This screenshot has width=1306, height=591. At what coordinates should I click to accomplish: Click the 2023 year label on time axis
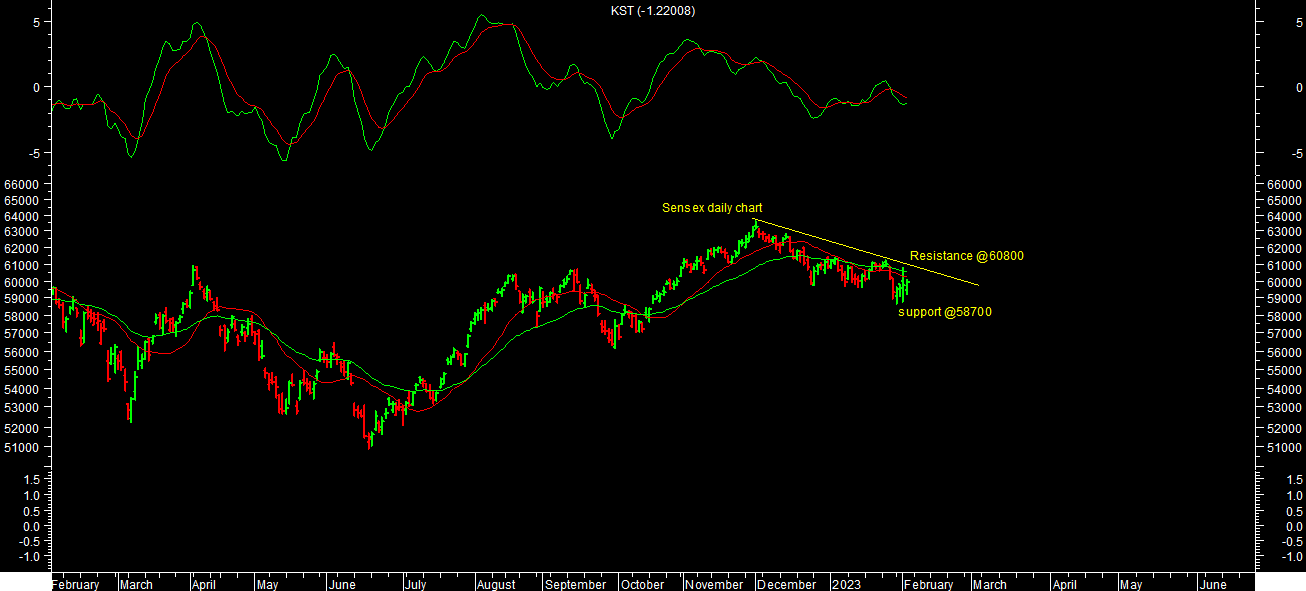point(846,584)
